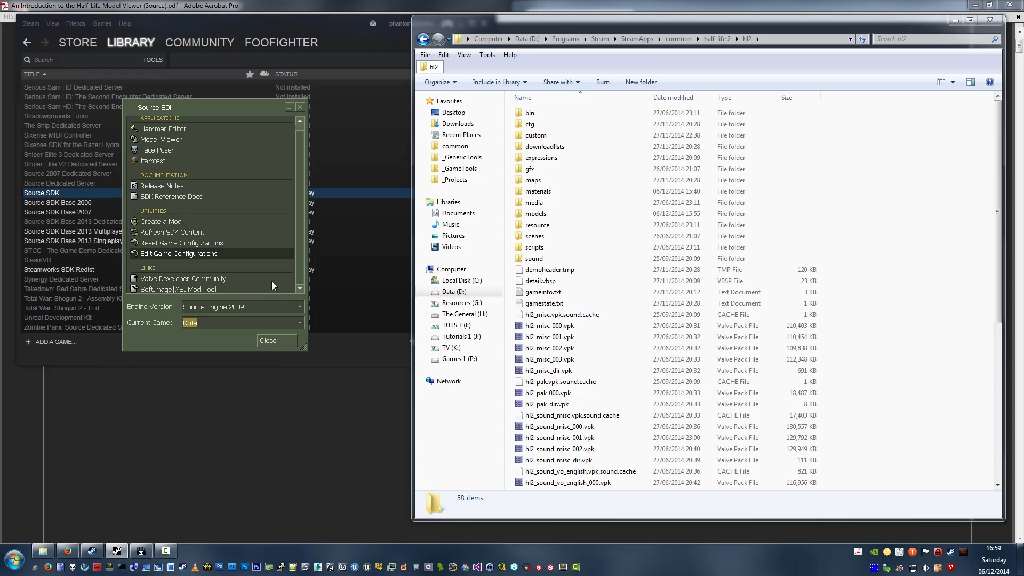Switch to the Steam STORE tab
Image resolution: width=1024 pixels, height=576 pixels.
(x=77, y=42)
